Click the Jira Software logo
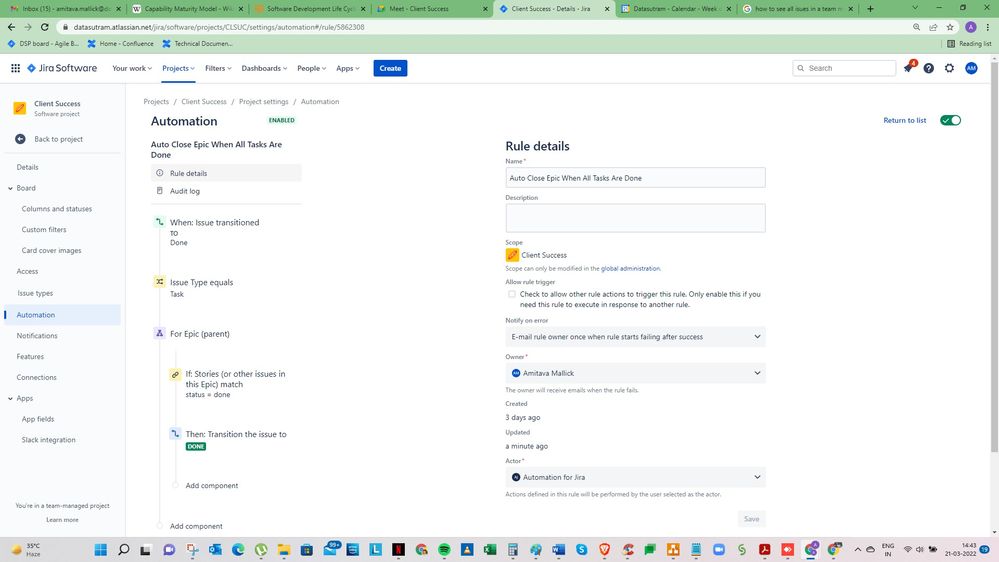This screenshot has height=562, width=999. [x=62, y=68]
